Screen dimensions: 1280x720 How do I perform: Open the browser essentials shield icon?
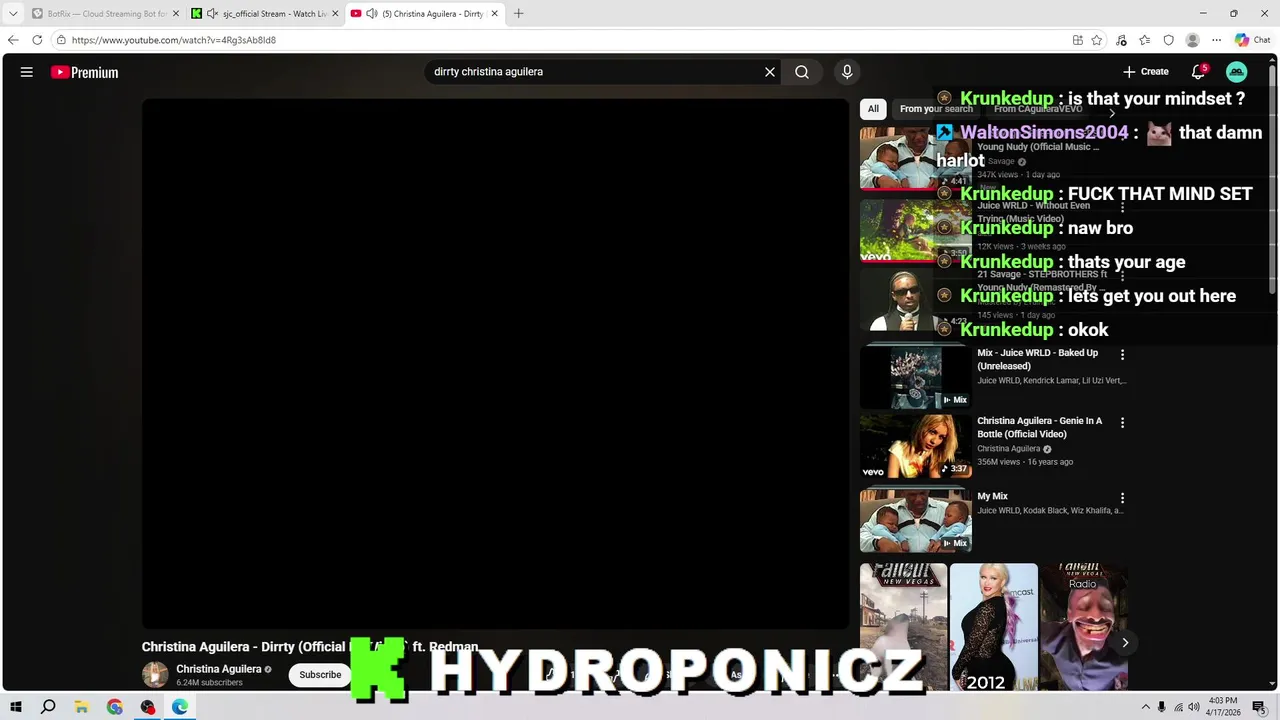(1168, 40)
